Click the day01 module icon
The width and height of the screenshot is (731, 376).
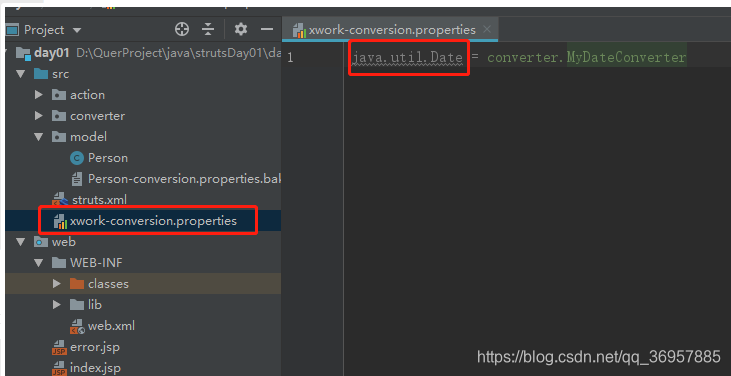click(23, 53)
